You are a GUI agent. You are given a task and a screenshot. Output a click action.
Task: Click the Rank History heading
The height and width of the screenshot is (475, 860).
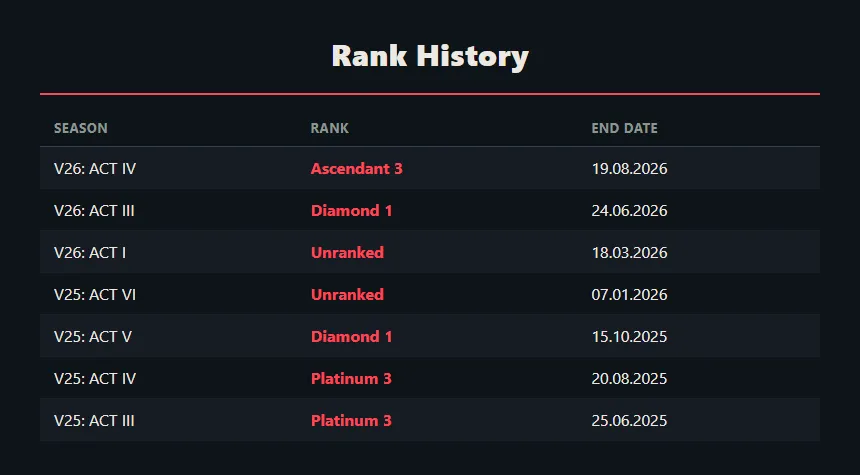point(430,56)
